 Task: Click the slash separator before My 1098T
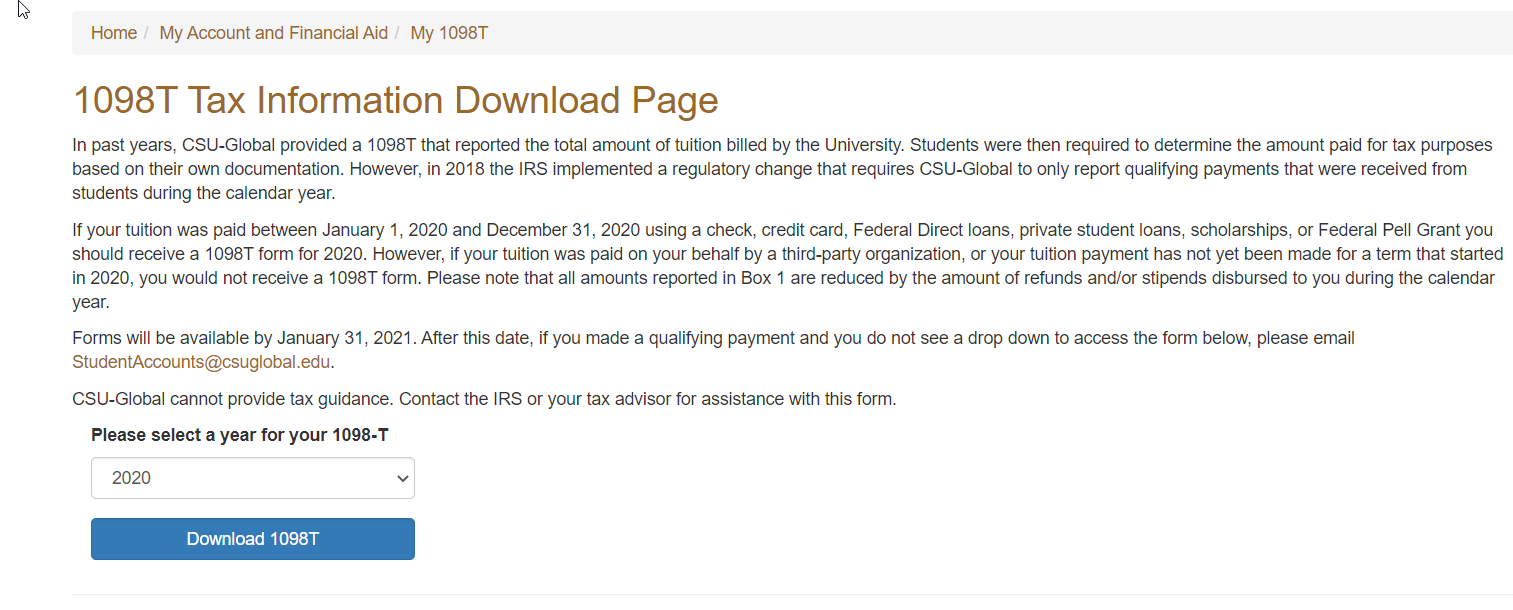pos(398,33)
